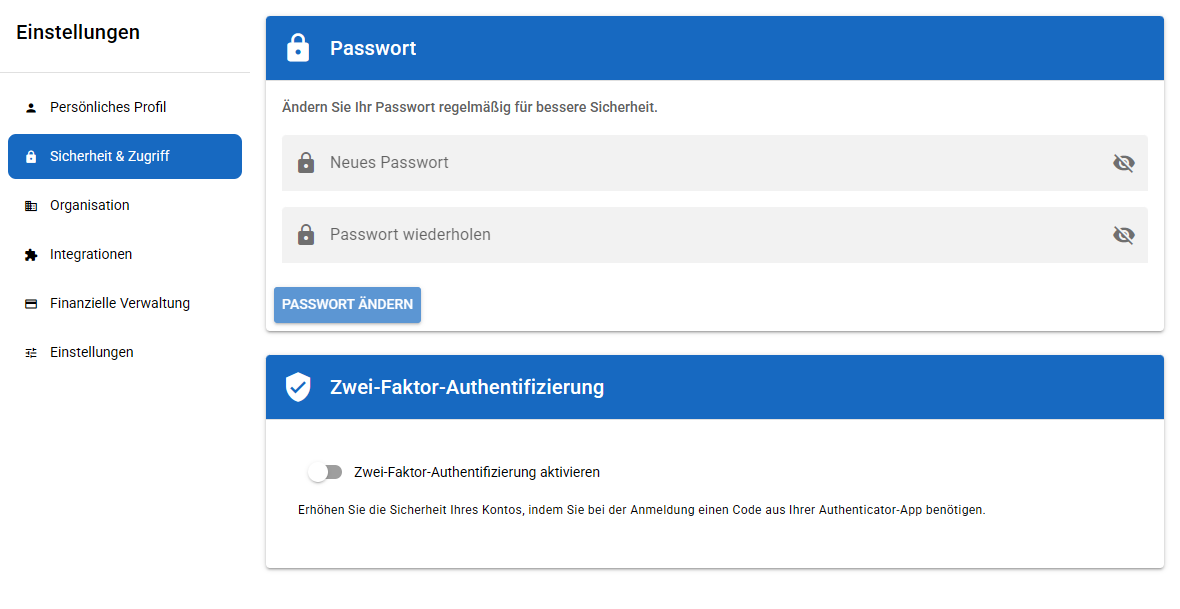Click the credit card icon beside Finanzielle Verwaltung
Screen dimensions: 1180x609
pos(31,304)
